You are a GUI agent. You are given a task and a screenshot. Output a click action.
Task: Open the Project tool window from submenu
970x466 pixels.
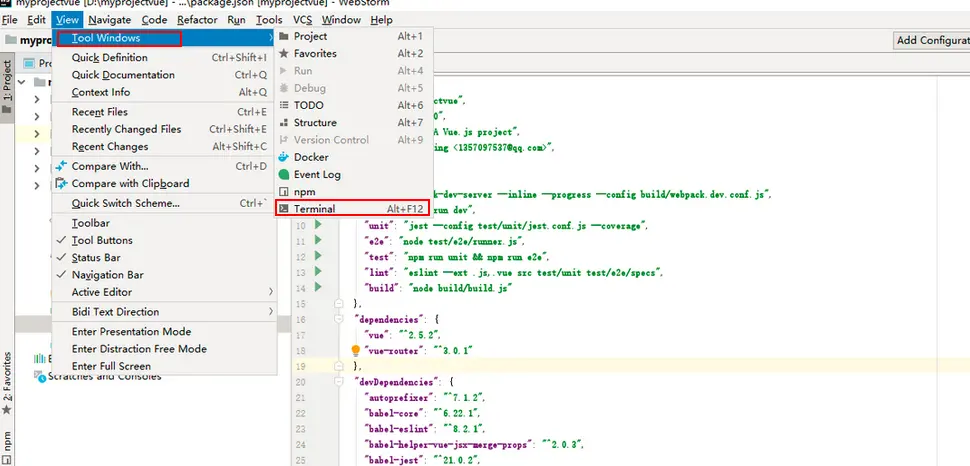point(353,37)
